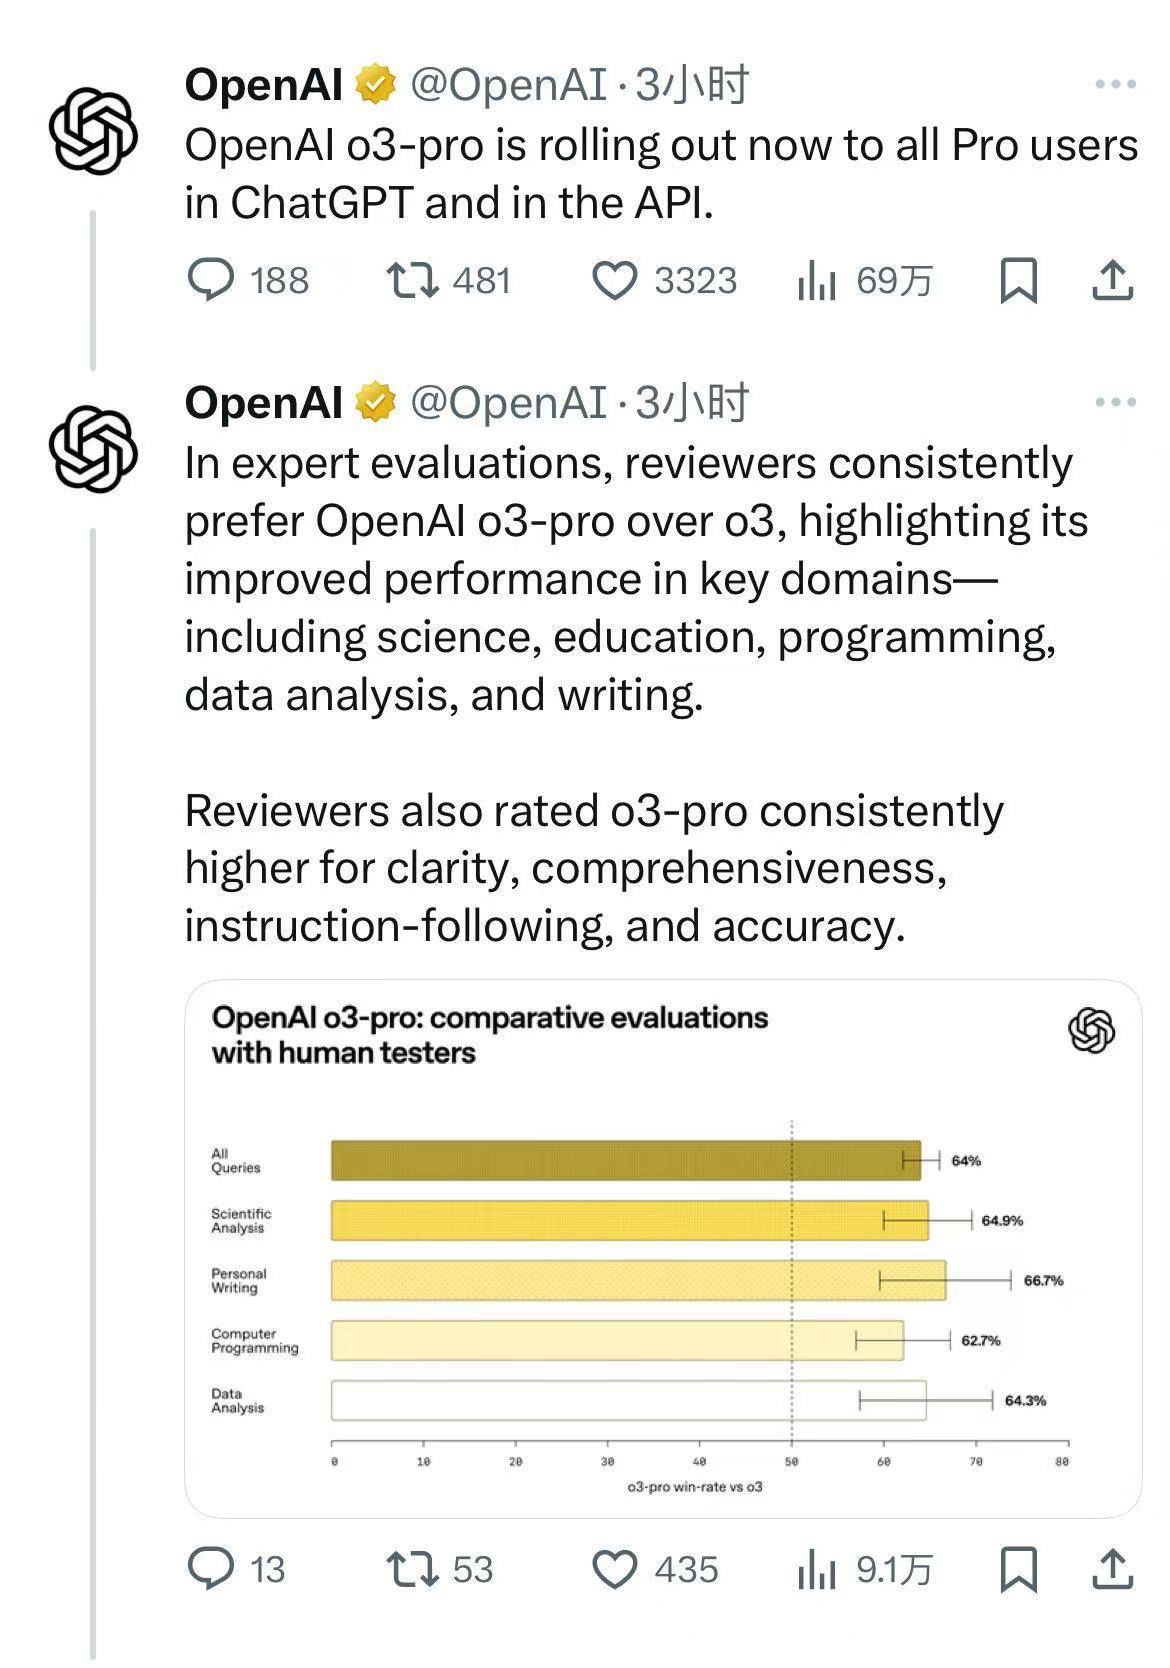Open the o3-pro comparative evaluations chart image
Image resolution: width=1170 pixels, height=1668 pixels.
tap(662, 1248)
